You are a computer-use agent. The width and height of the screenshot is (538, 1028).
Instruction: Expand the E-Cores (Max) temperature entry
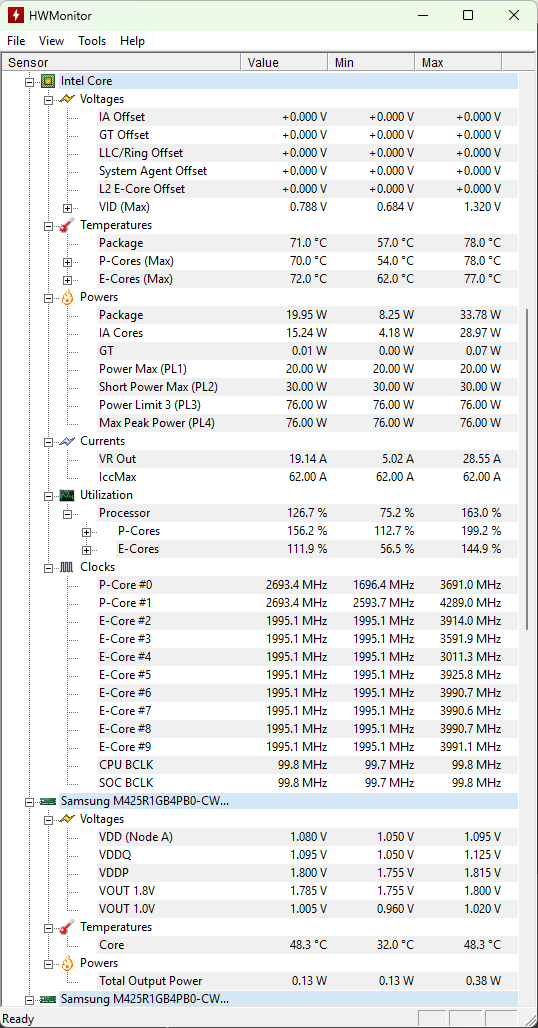(x=67, y=280)
